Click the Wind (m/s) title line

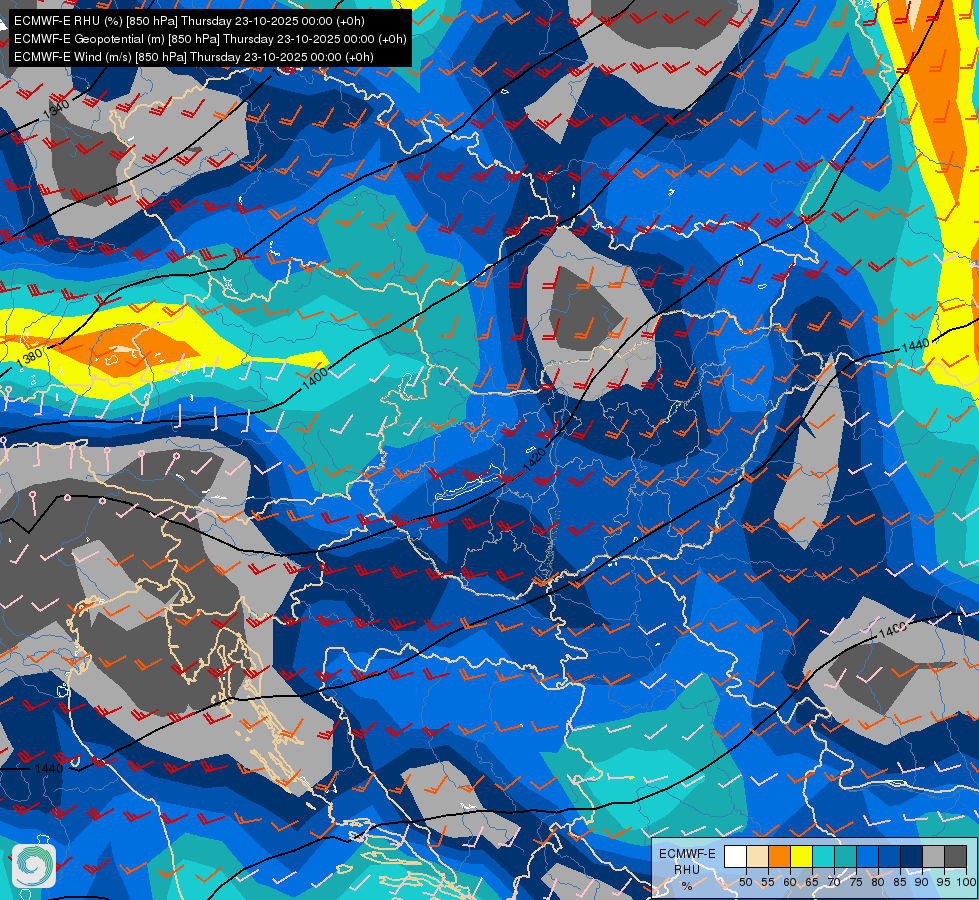tap(194, 57)
